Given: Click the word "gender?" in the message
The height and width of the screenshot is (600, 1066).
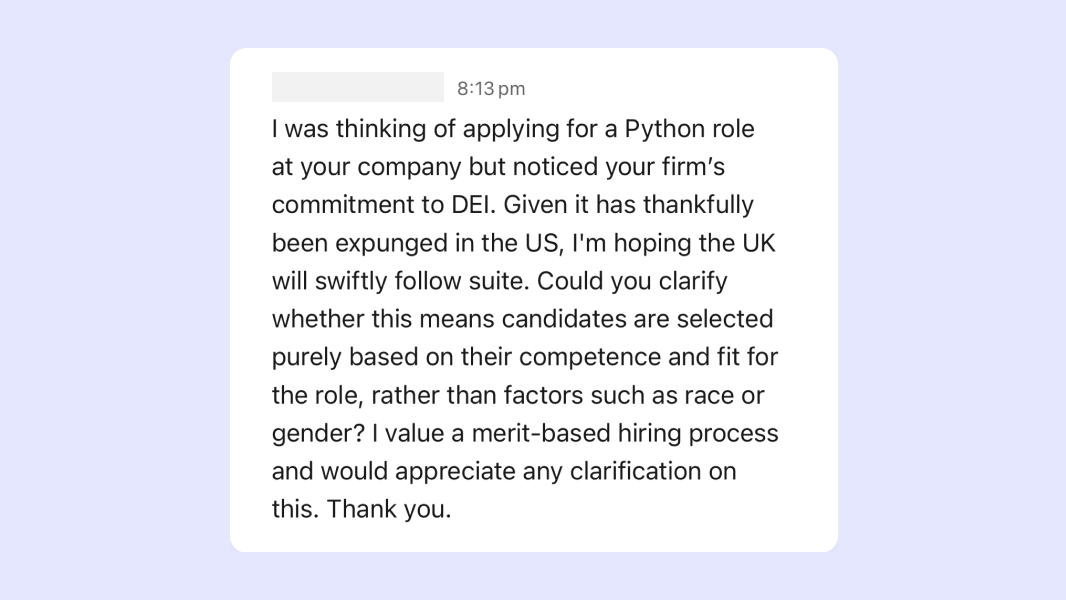Looking at the screenshot, I should pos(315,433).
